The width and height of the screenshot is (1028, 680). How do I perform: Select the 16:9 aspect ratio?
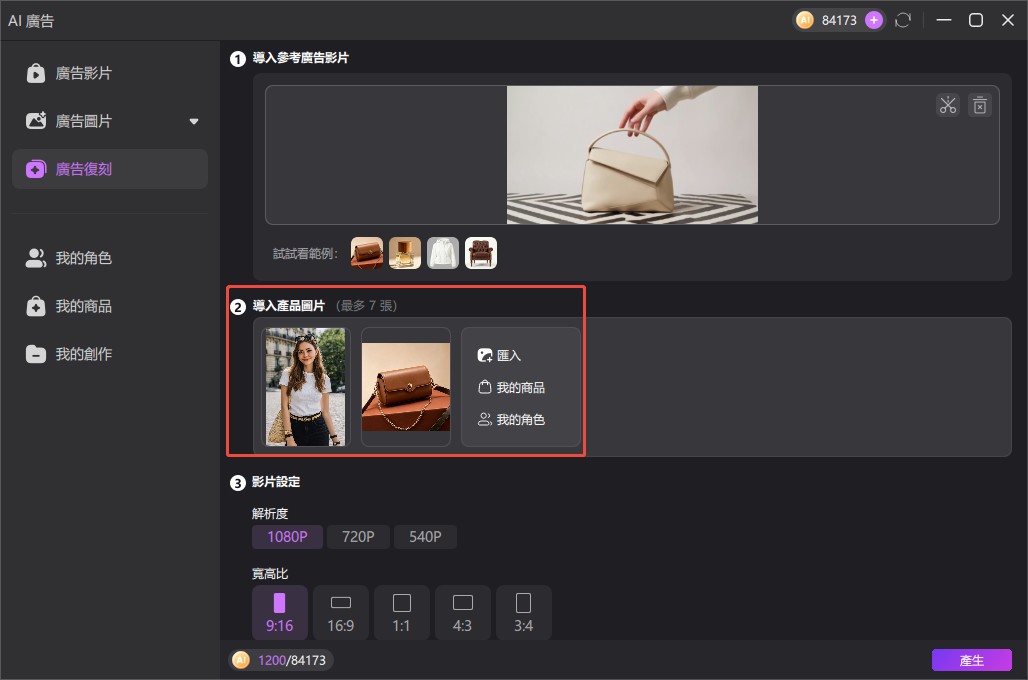[341, 612]
